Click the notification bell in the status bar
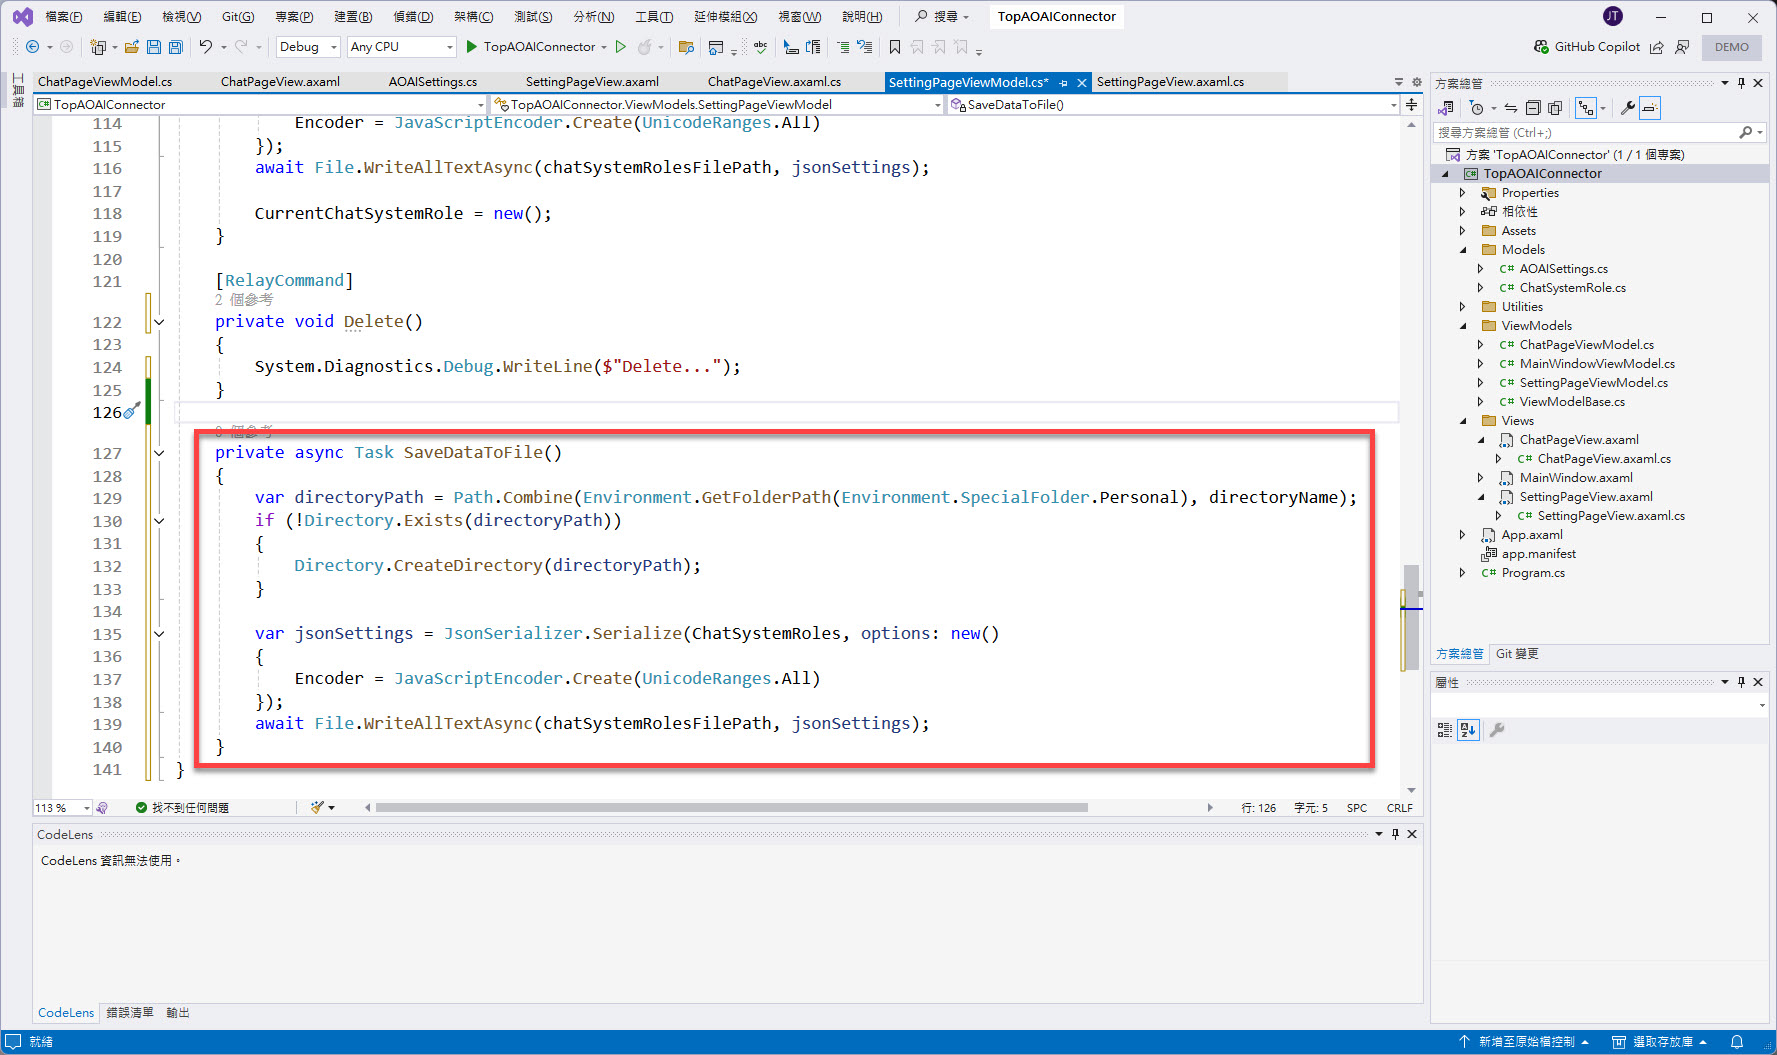 pos(1737,1042)
